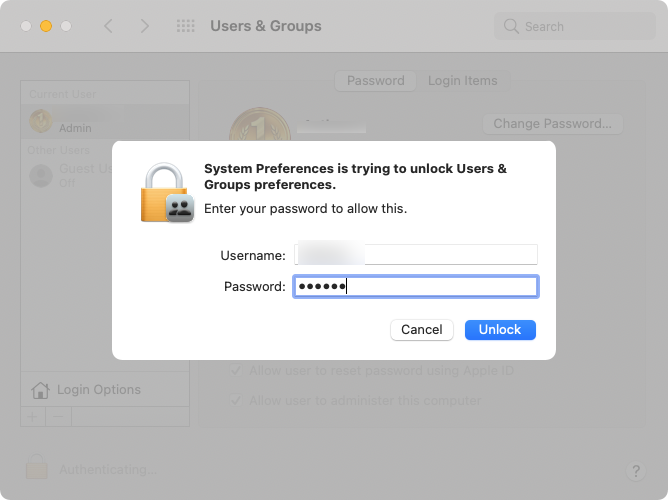
Task: Open Change Password… button
Action: point(553,124)
